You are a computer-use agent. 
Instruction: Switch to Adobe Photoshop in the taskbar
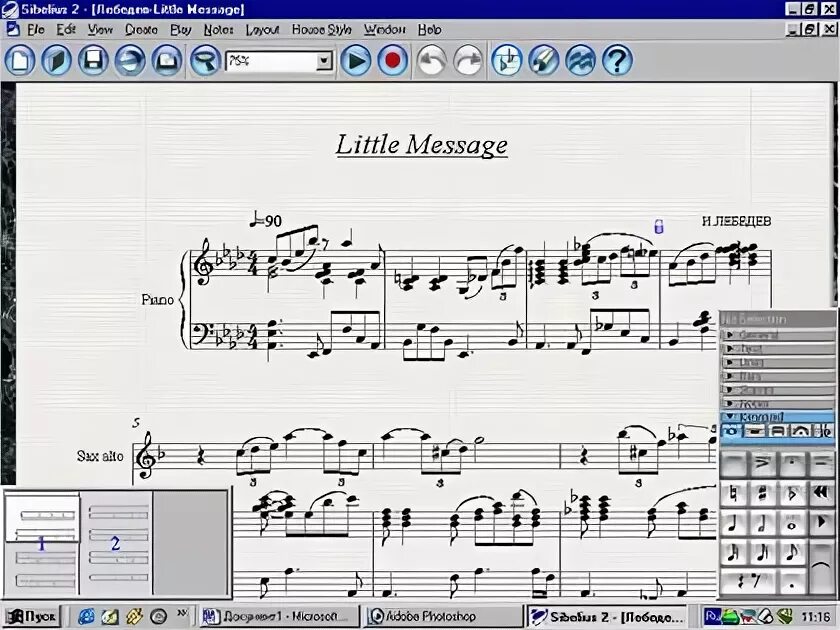pyautogui.click(x=442, y=617)
